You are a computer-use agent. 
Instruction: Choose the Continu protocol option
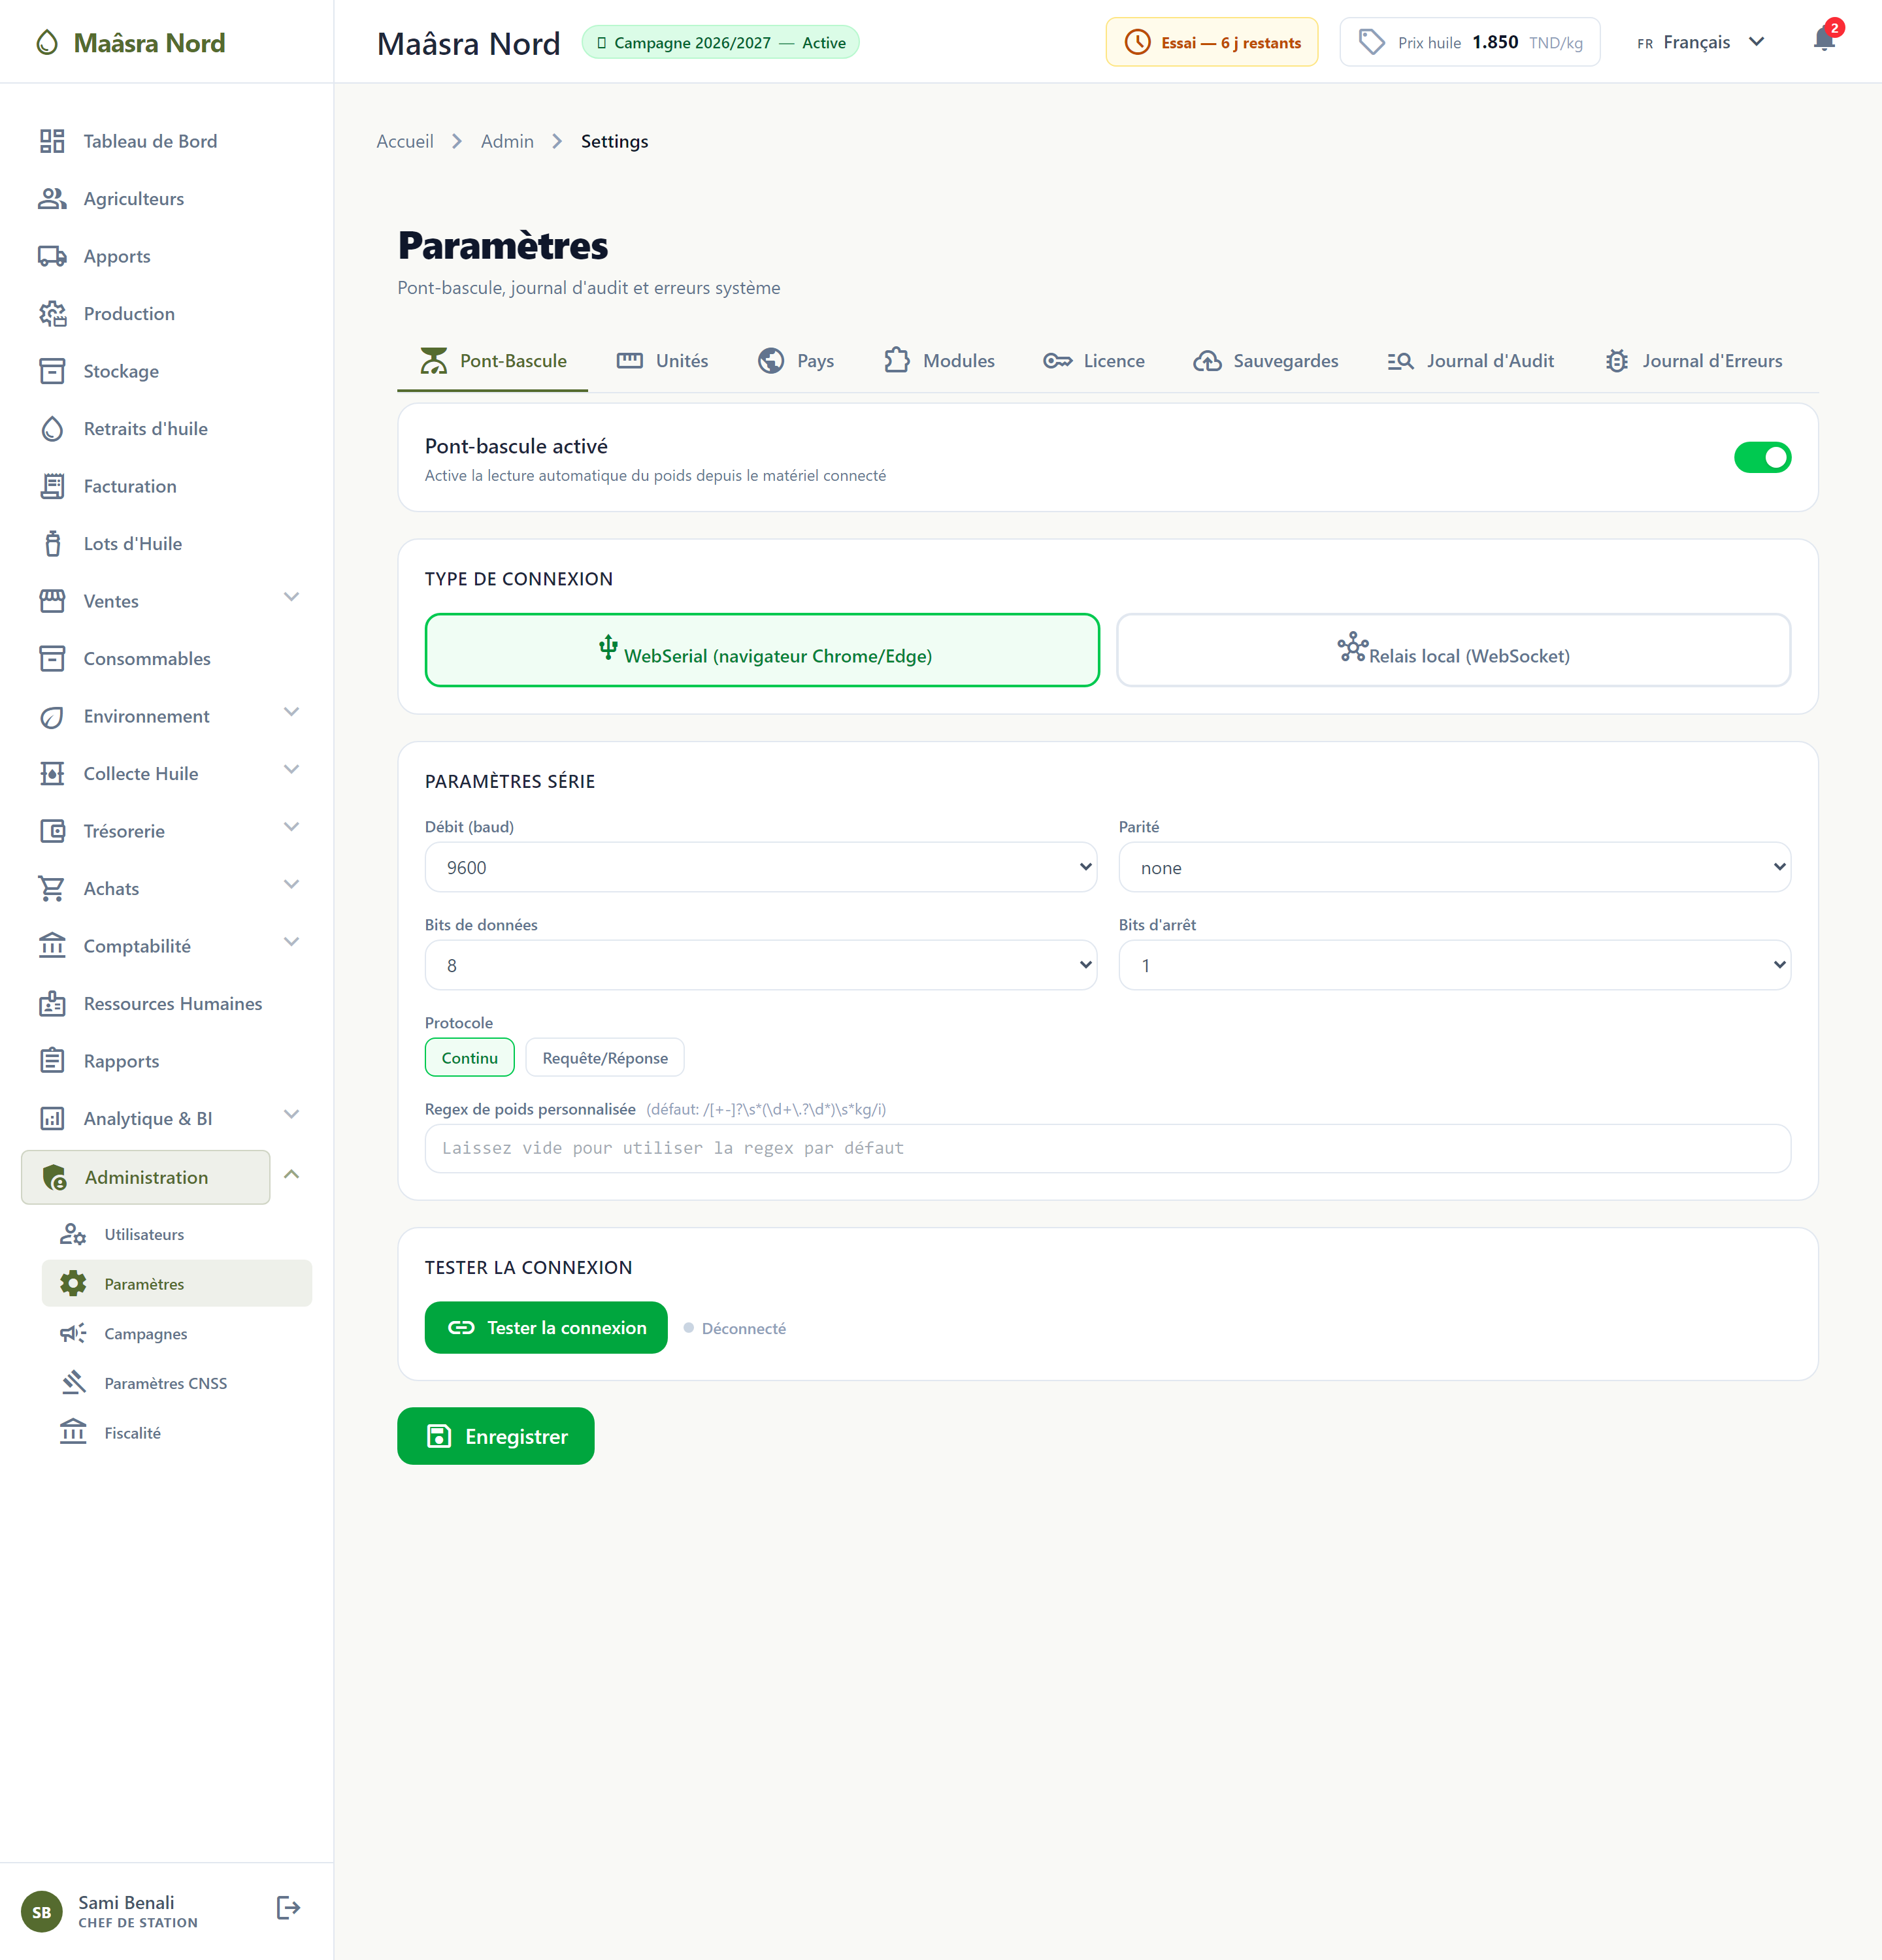click(469, 1057)
